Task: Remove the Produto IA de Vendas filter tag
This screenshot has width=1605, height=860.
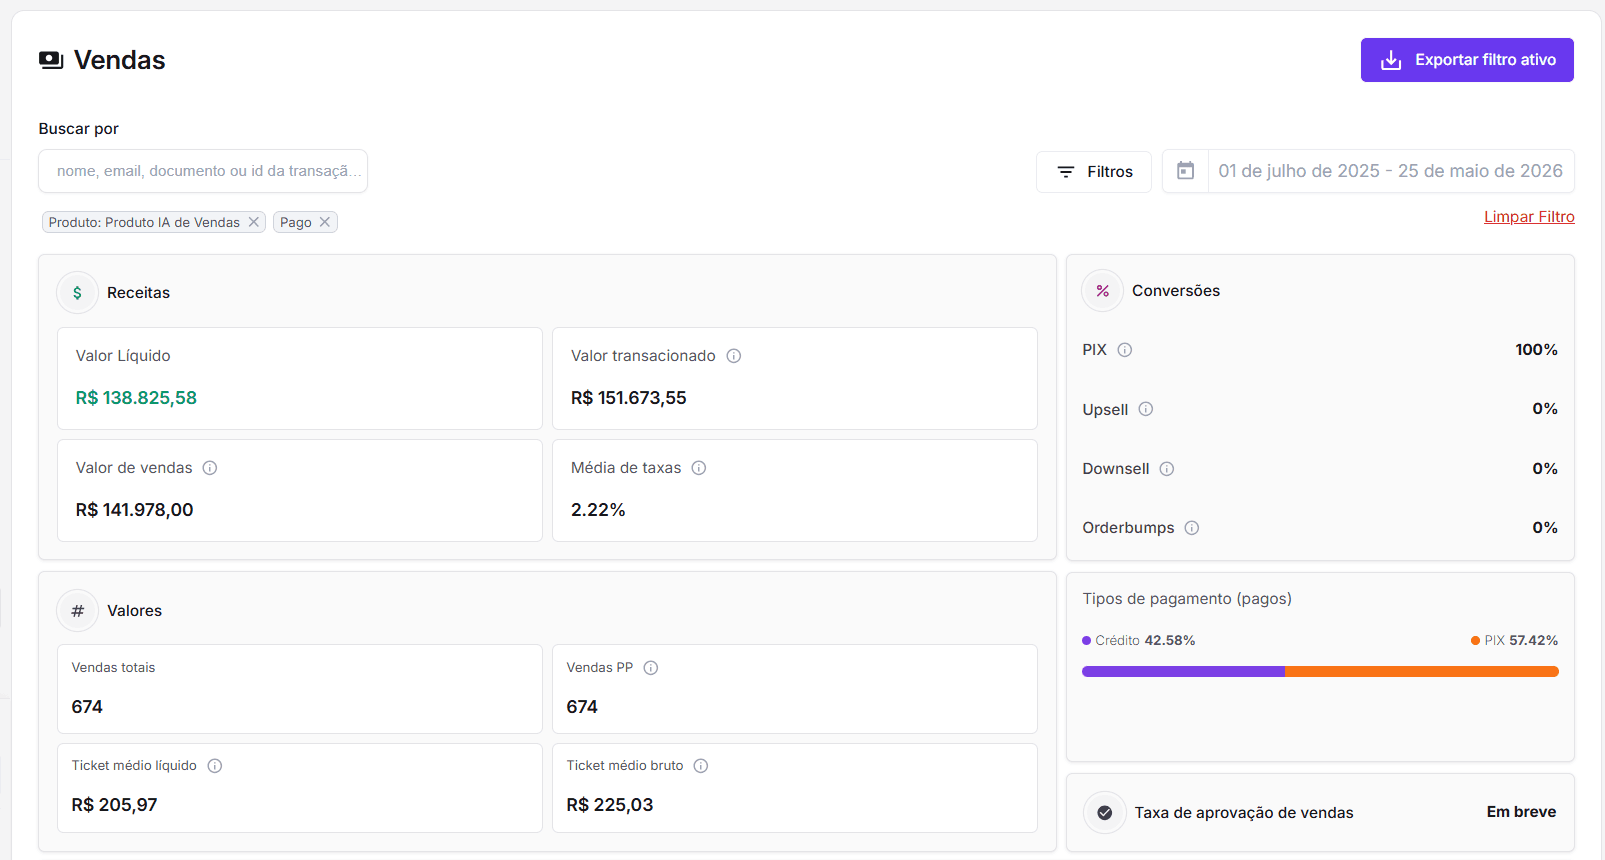Action: pos(254,222)
